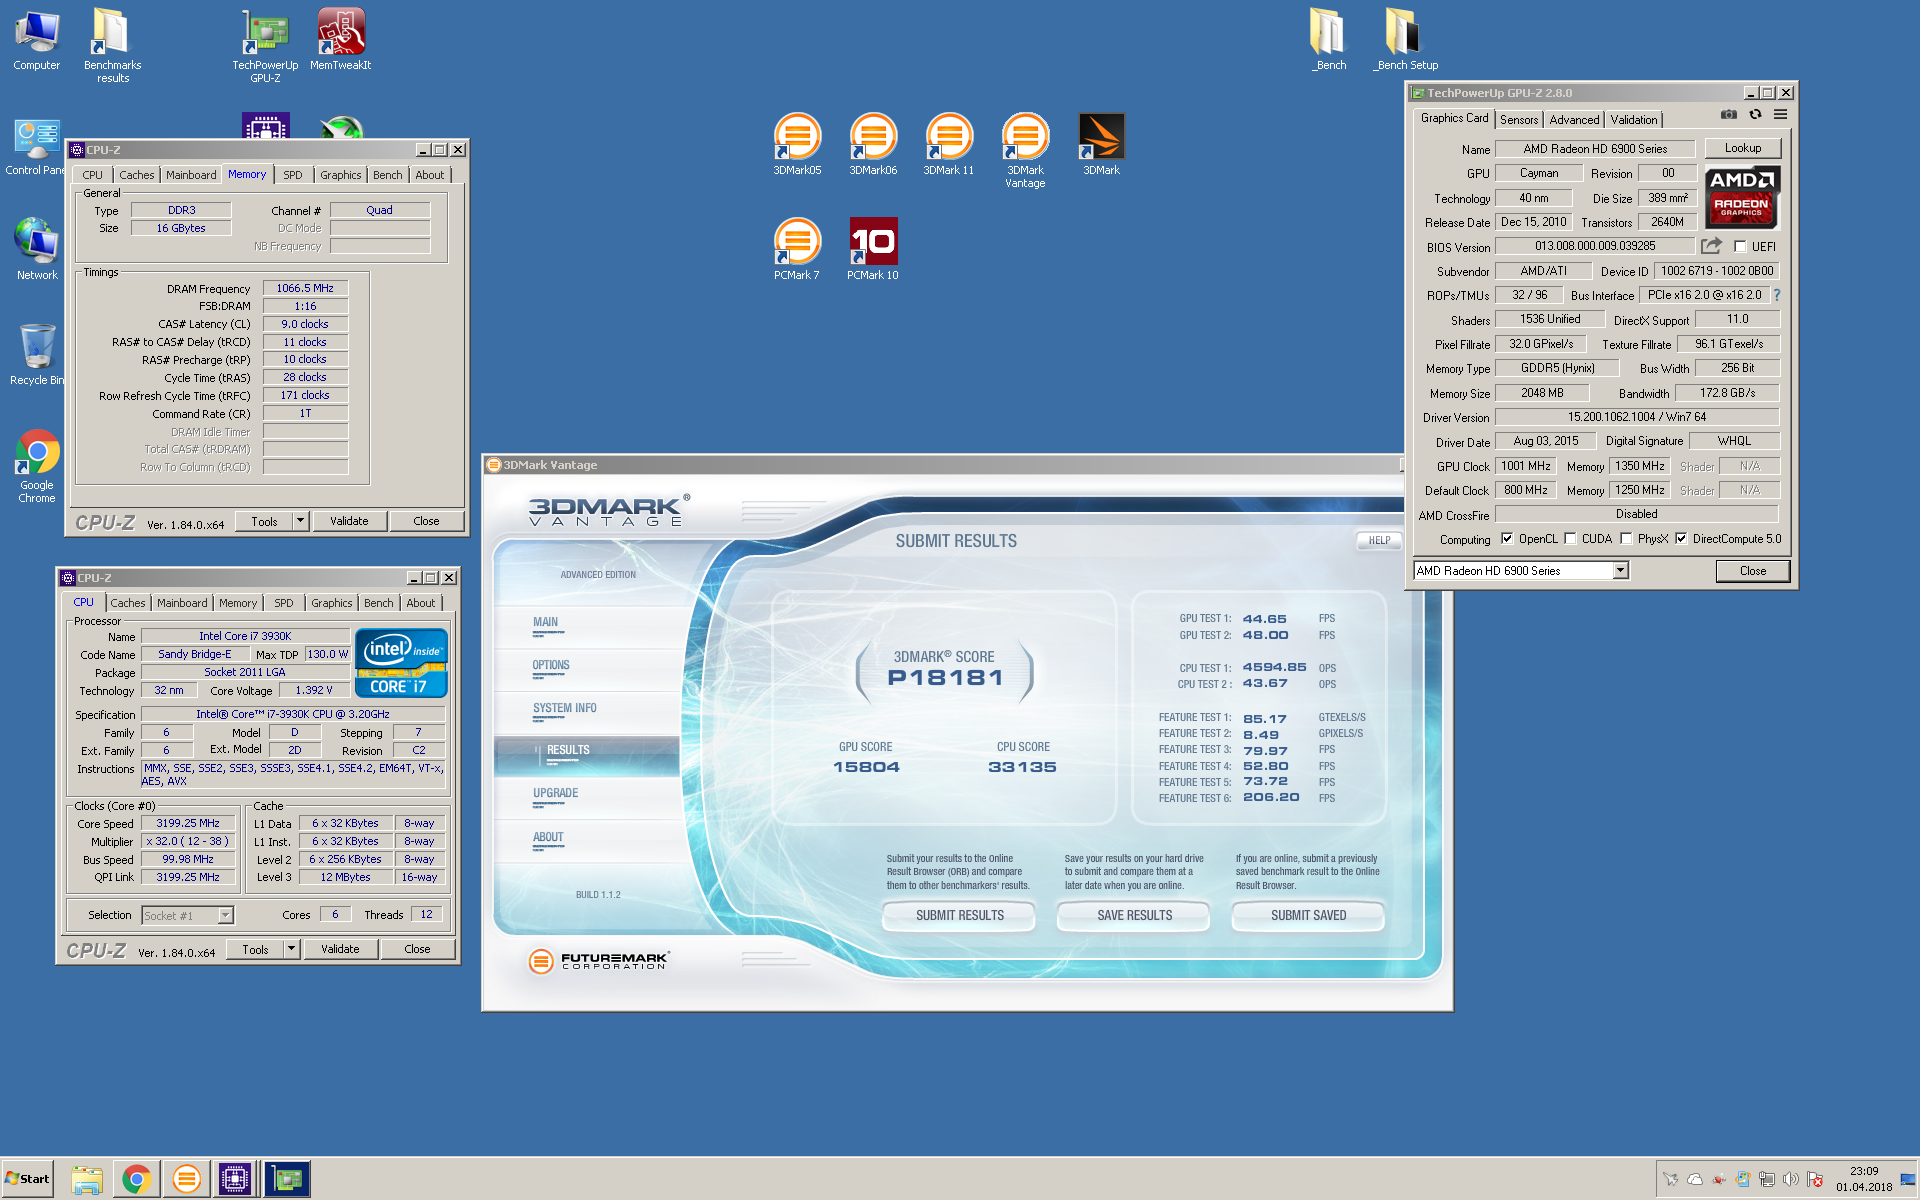This screenshot has width=1920, height=1200.
Task: Click the P18181 3DMark score
Action: pos(945,678)
